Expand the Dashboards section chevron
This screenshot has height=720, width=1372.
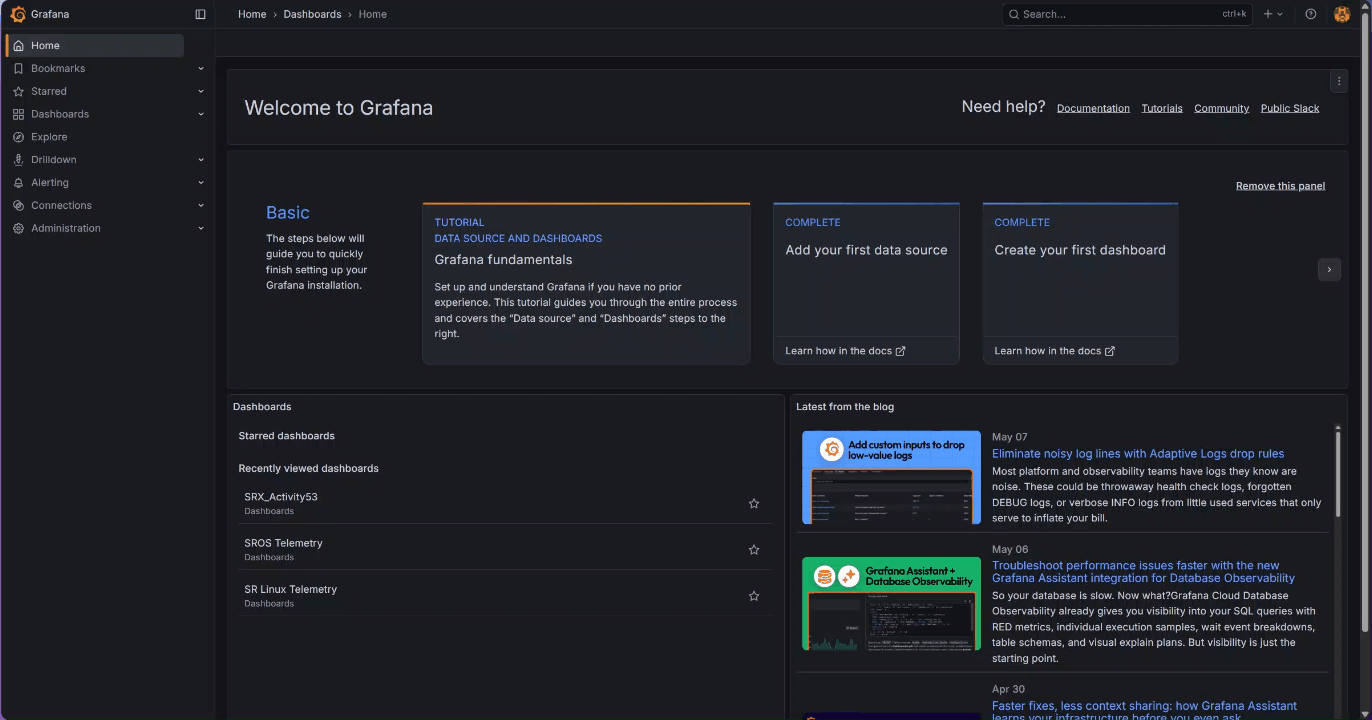(x=201, y=114)
